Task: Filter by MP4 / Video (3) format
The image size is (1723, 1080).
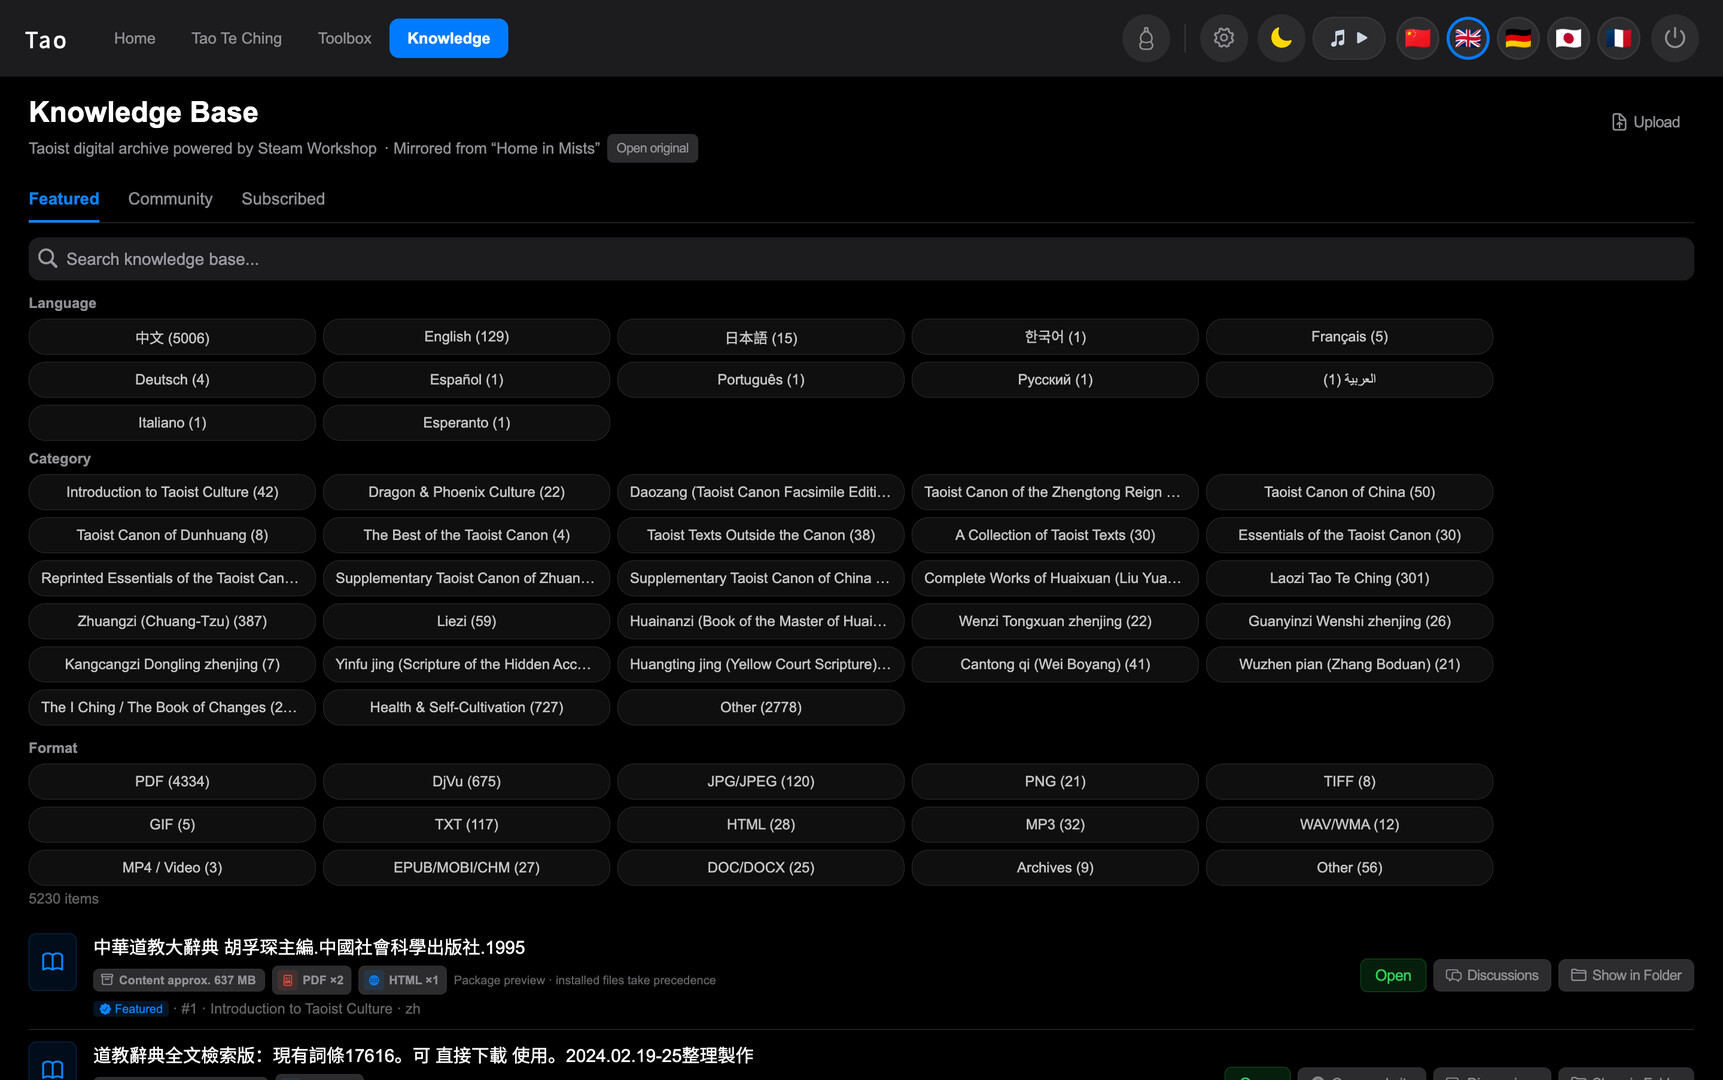Action: (x=172, y=867)
